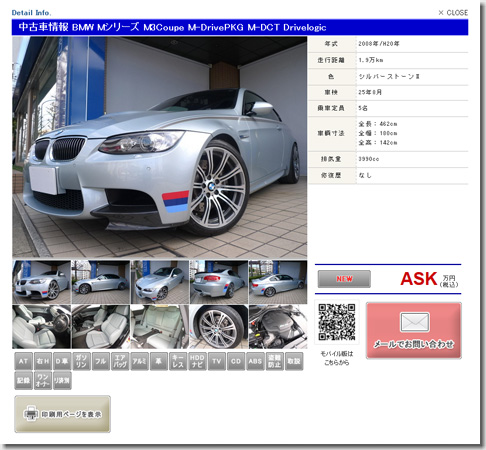Click the 右H feature badge
Viewport: 486px width, 450px height.
[43, 361]
